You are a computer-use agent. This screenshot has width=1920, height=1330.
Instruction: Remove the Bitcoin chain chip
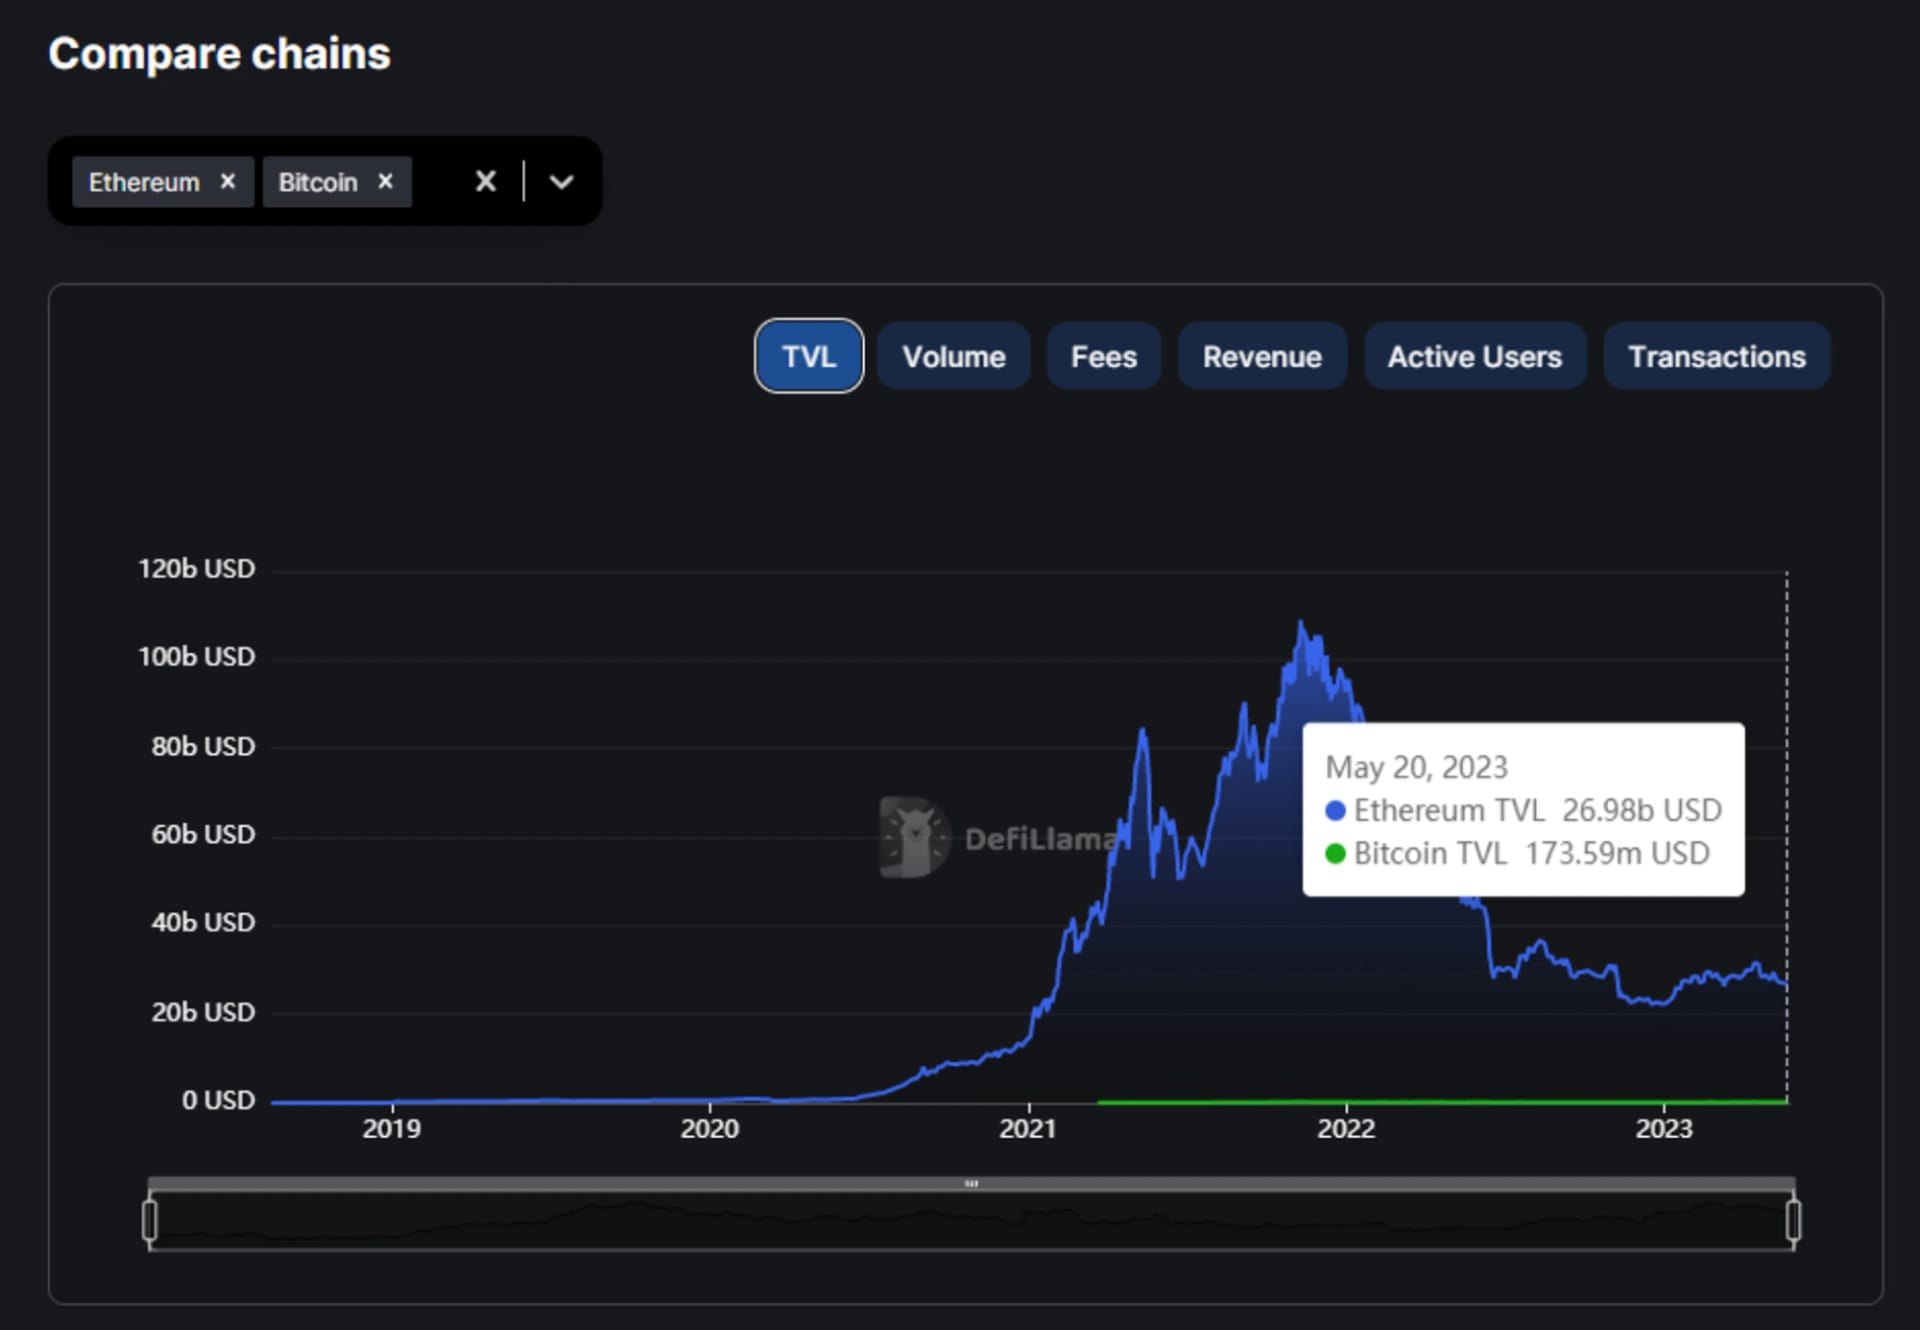[385, 181]
